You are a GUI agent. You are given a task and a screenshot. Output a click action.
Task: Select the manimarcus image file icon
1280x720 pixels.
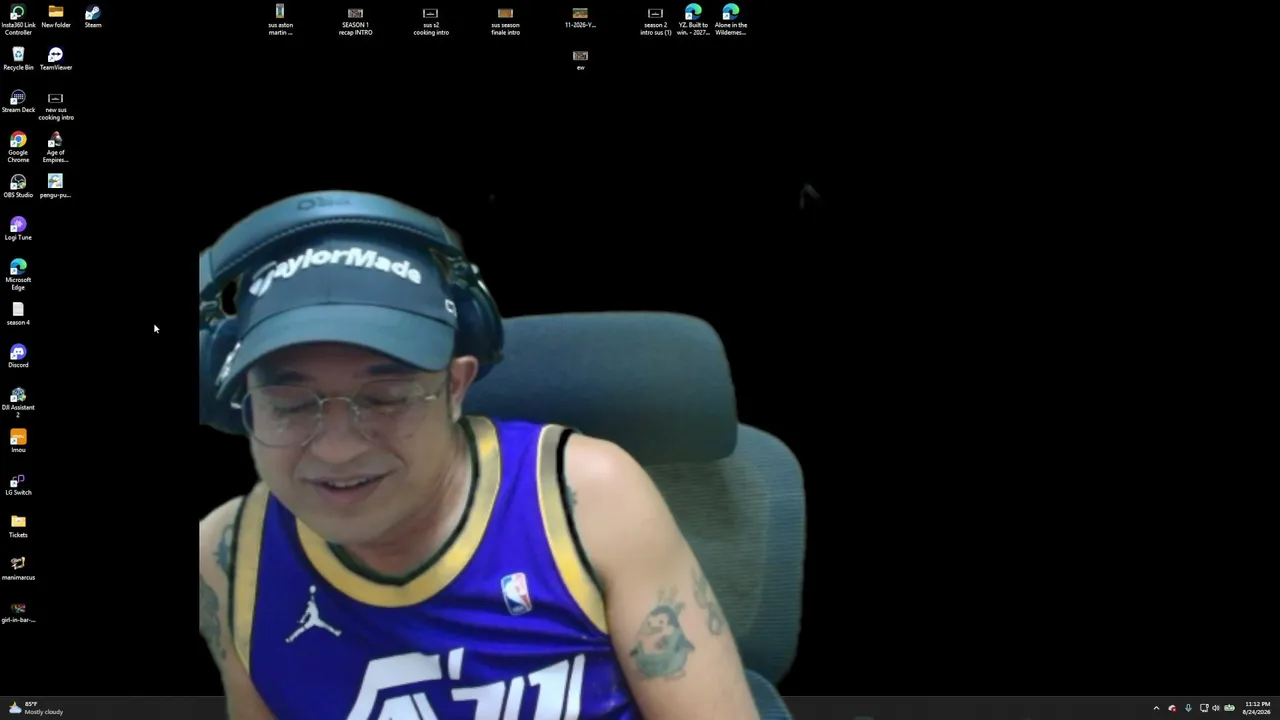click(x=18, y=569)
